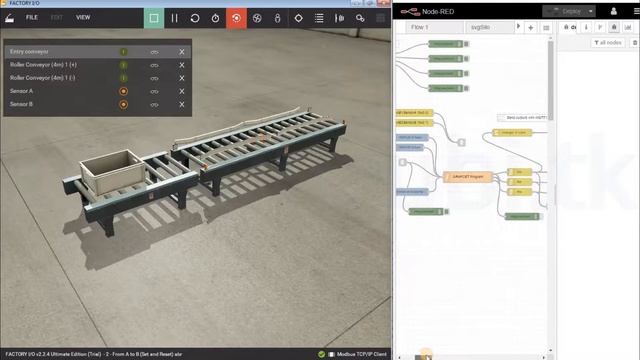The height and width of the screenshot is (360, 640).
Task: Remove Roller Conveyor (4m) 1 (+) tag
Action: point(182,65)
